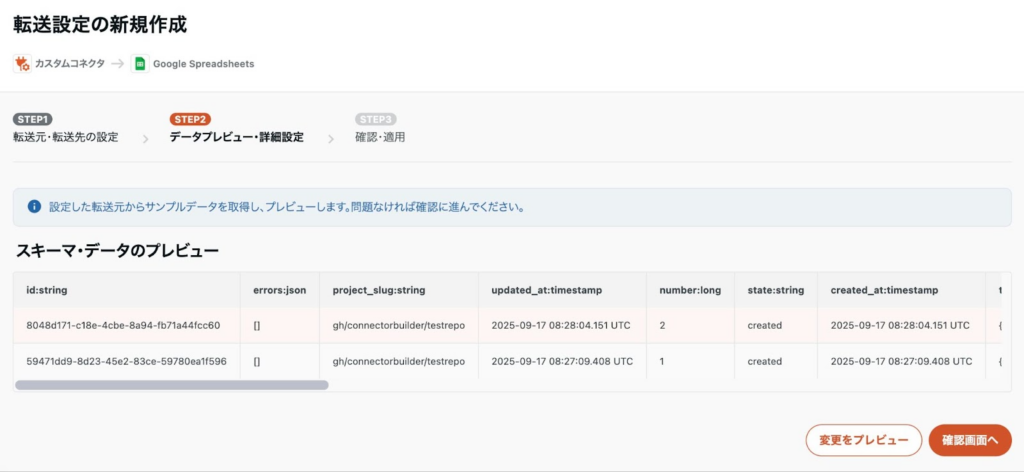Click the row id starting with 8048d171
Screen dimensions: 1024x472
click(123, 325)
